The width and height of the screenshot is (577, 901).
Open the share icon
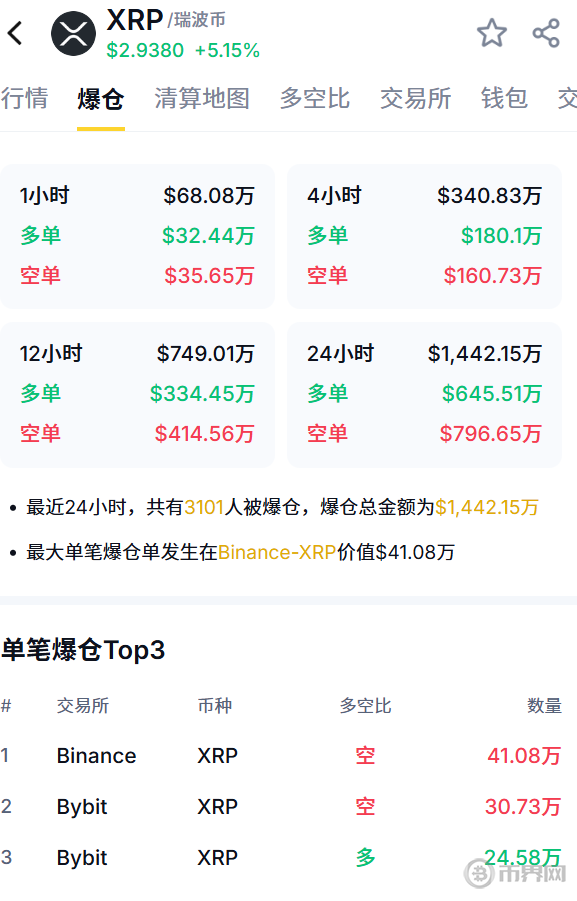pos(546,33)
